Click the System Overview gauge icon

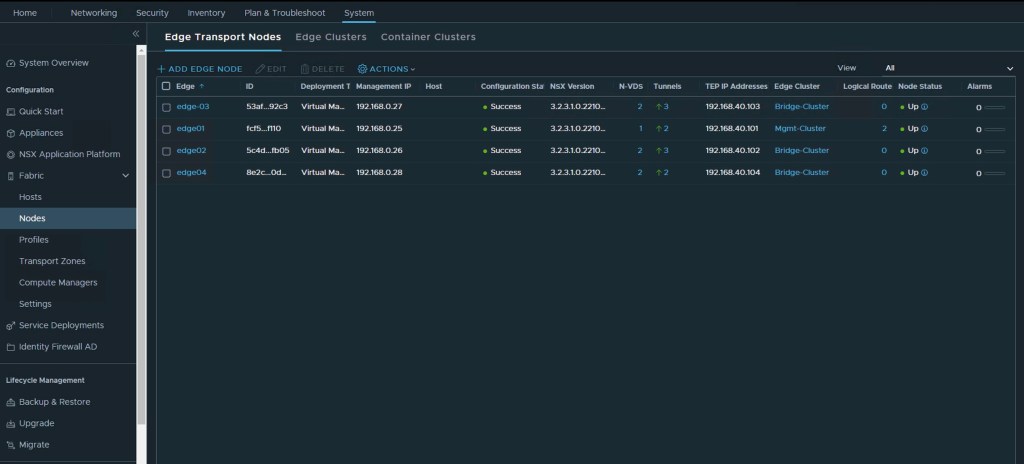click(x=11, y=63)
